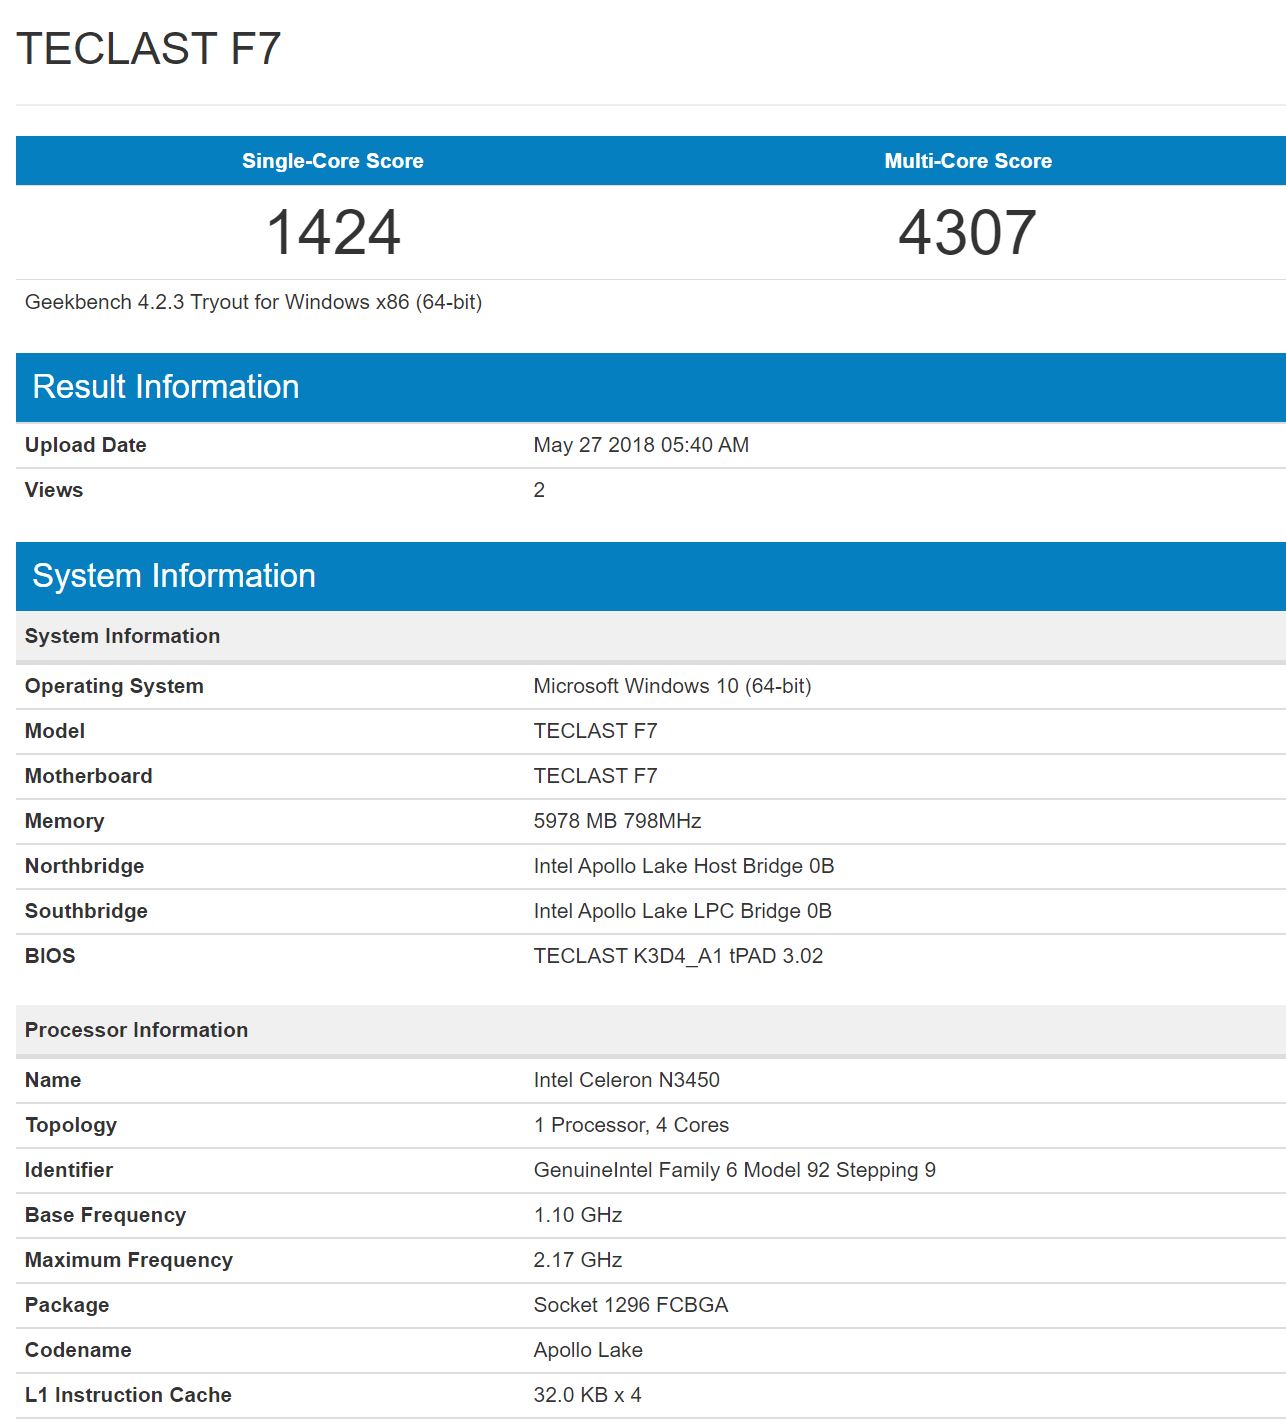1286x1422 pixels.
Task: Click the BIOS row label
Action: pos(50,956)
